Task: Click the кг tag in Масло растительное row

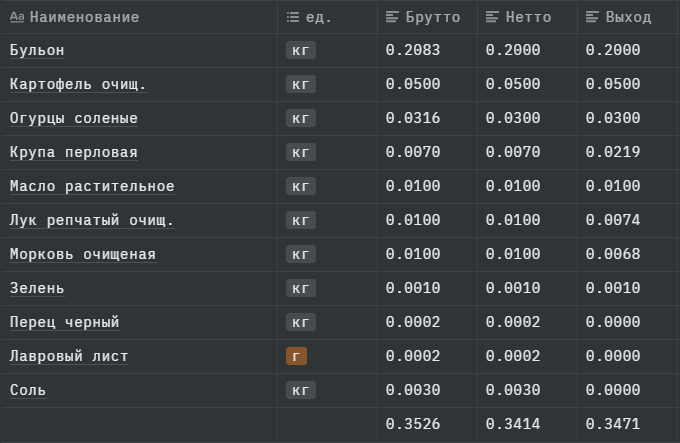Action: tap(300, 186)
